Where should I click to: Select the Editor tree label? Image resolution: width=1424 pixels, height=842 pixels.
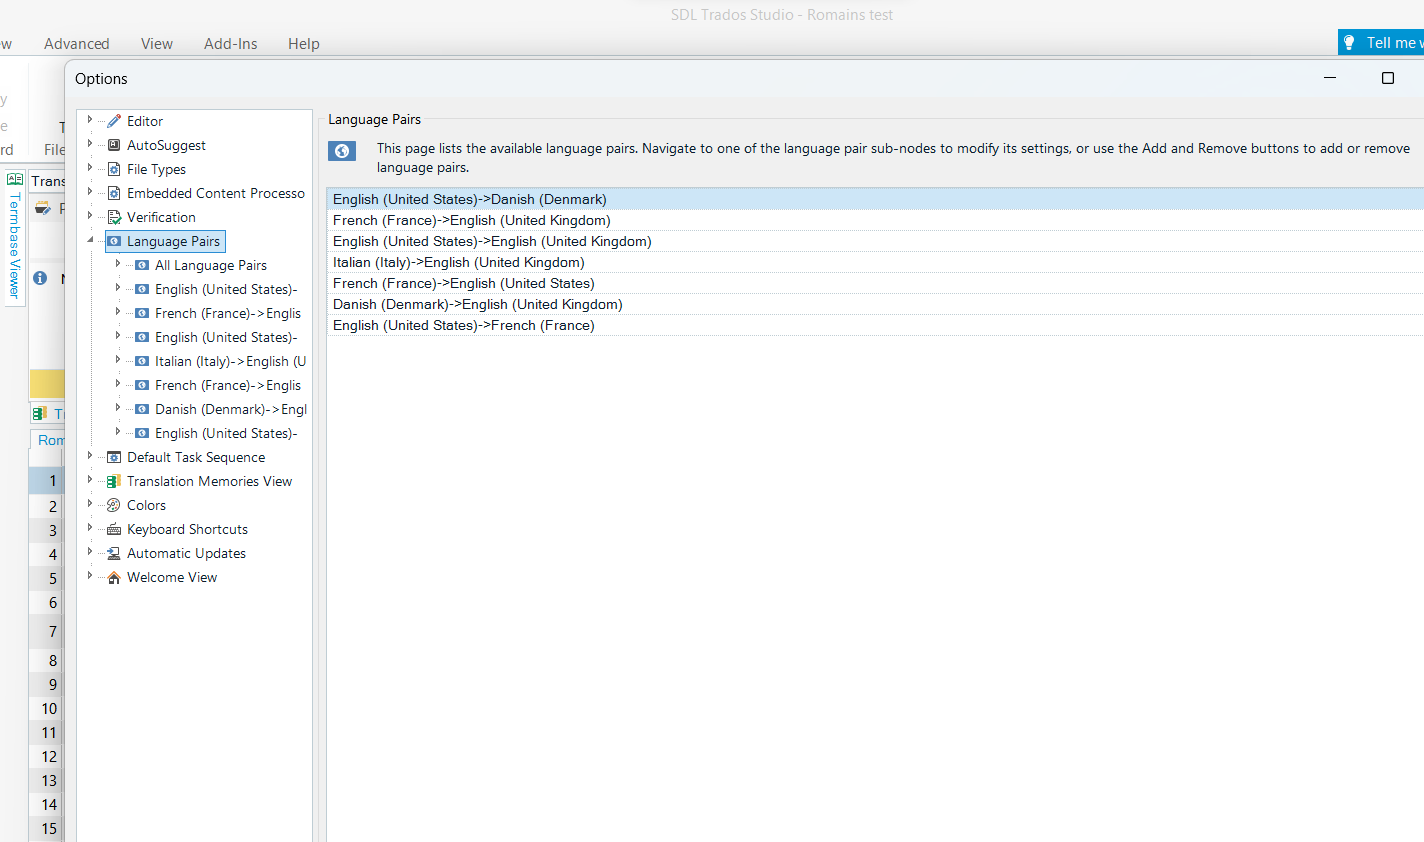(x=145, y=121)
